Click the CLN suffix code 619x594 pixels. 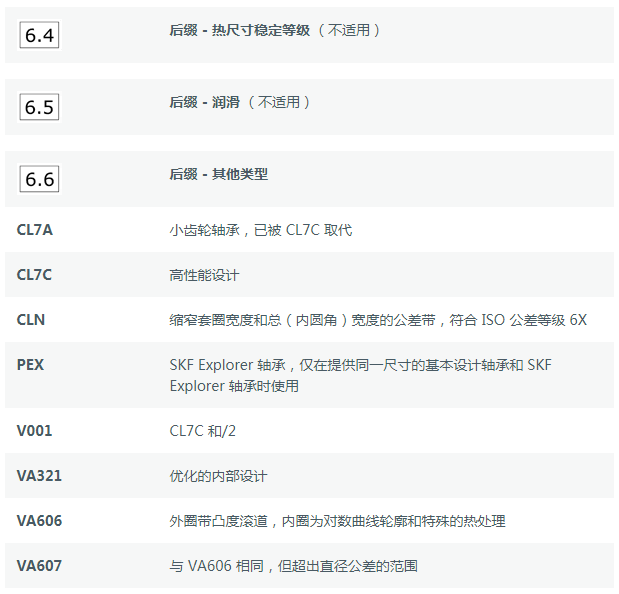pos(31,320)
